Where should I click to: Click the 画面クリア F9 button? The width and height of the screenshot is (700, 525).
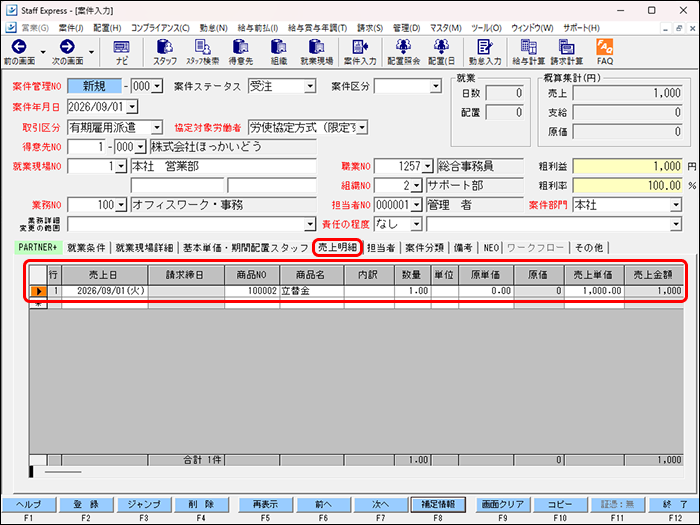coord(503,504)
